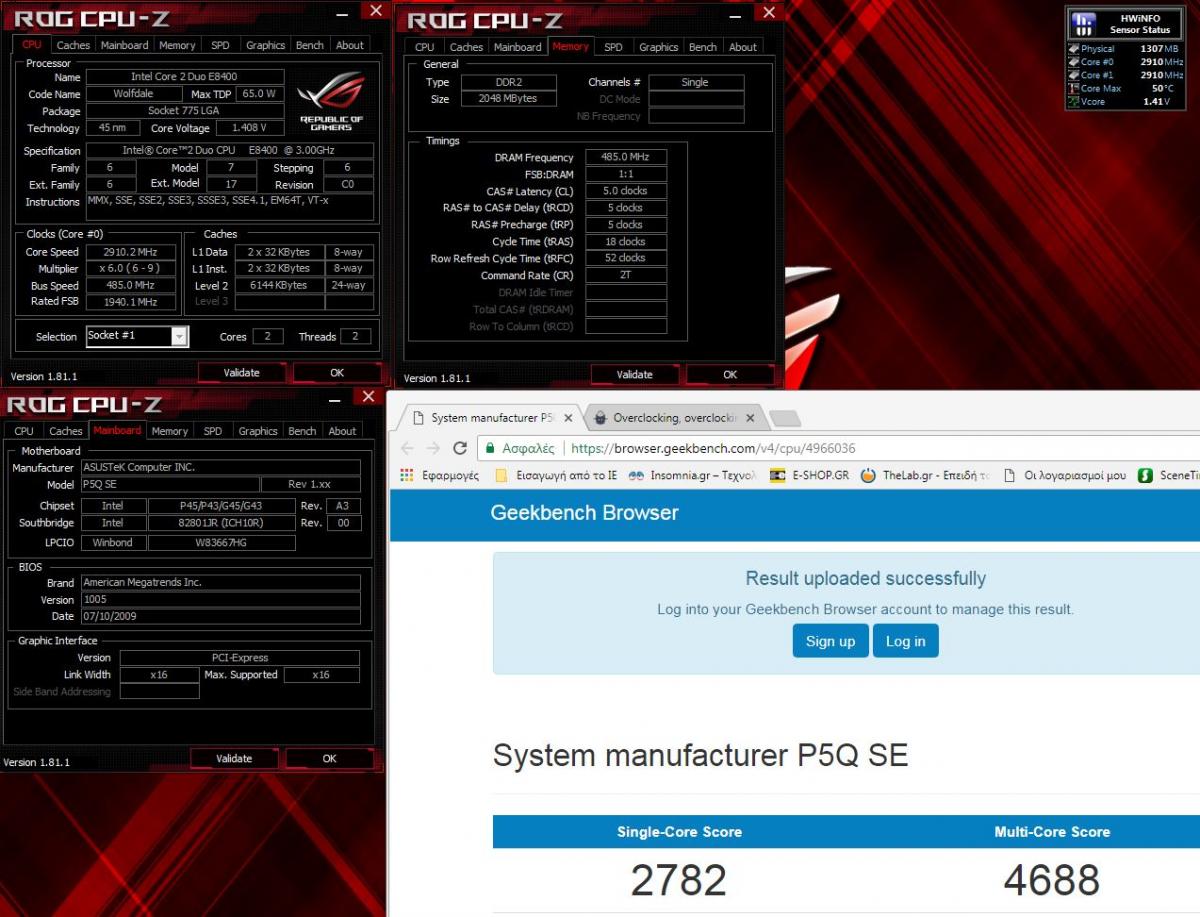Click the Geekbench Browser header link
1200x917 pixels.
pyautogui.click(x=584, y=513)
